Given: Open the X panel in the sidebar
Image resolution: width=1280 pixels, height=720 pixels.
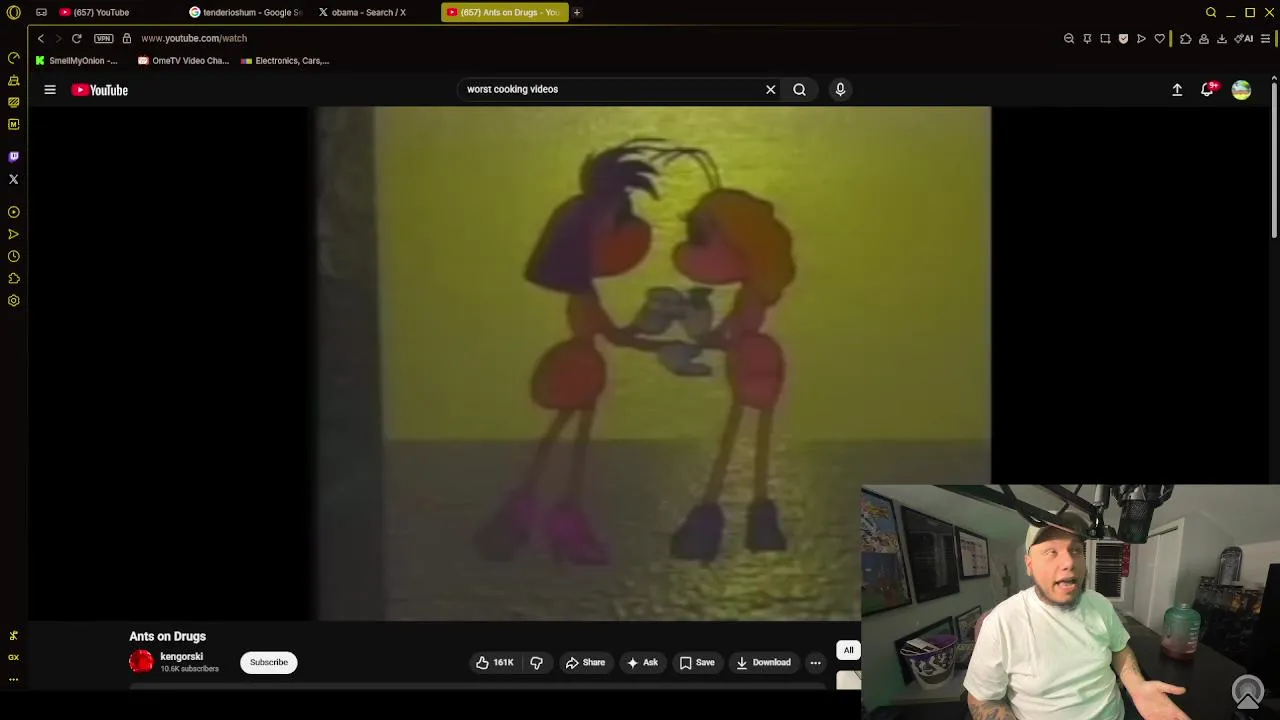Looking at the screenshot, I should coord(14,179).
